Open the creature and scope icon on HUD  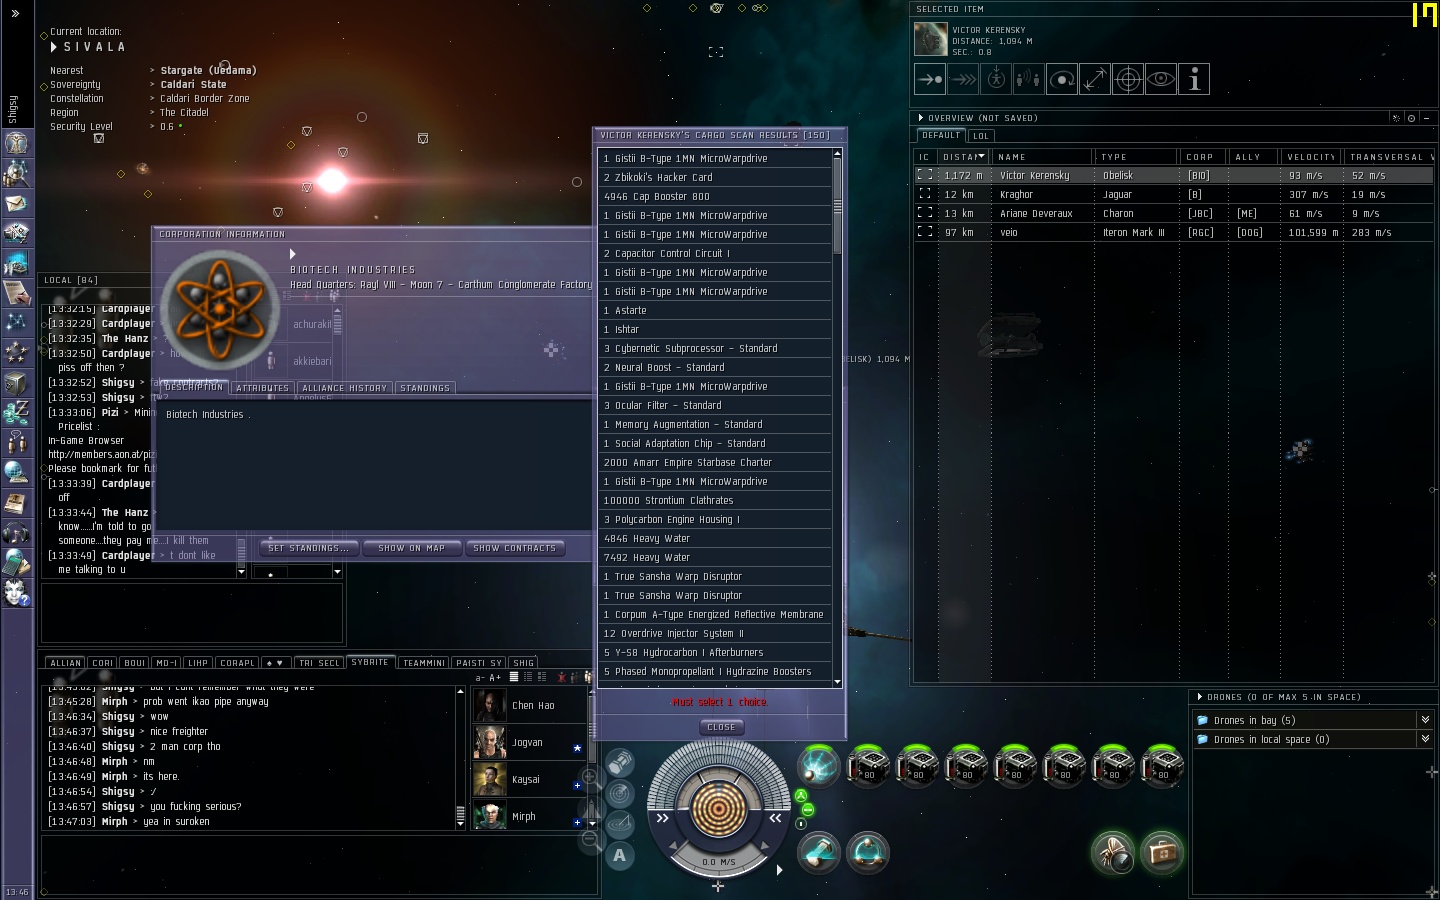tap(1112, 853)
